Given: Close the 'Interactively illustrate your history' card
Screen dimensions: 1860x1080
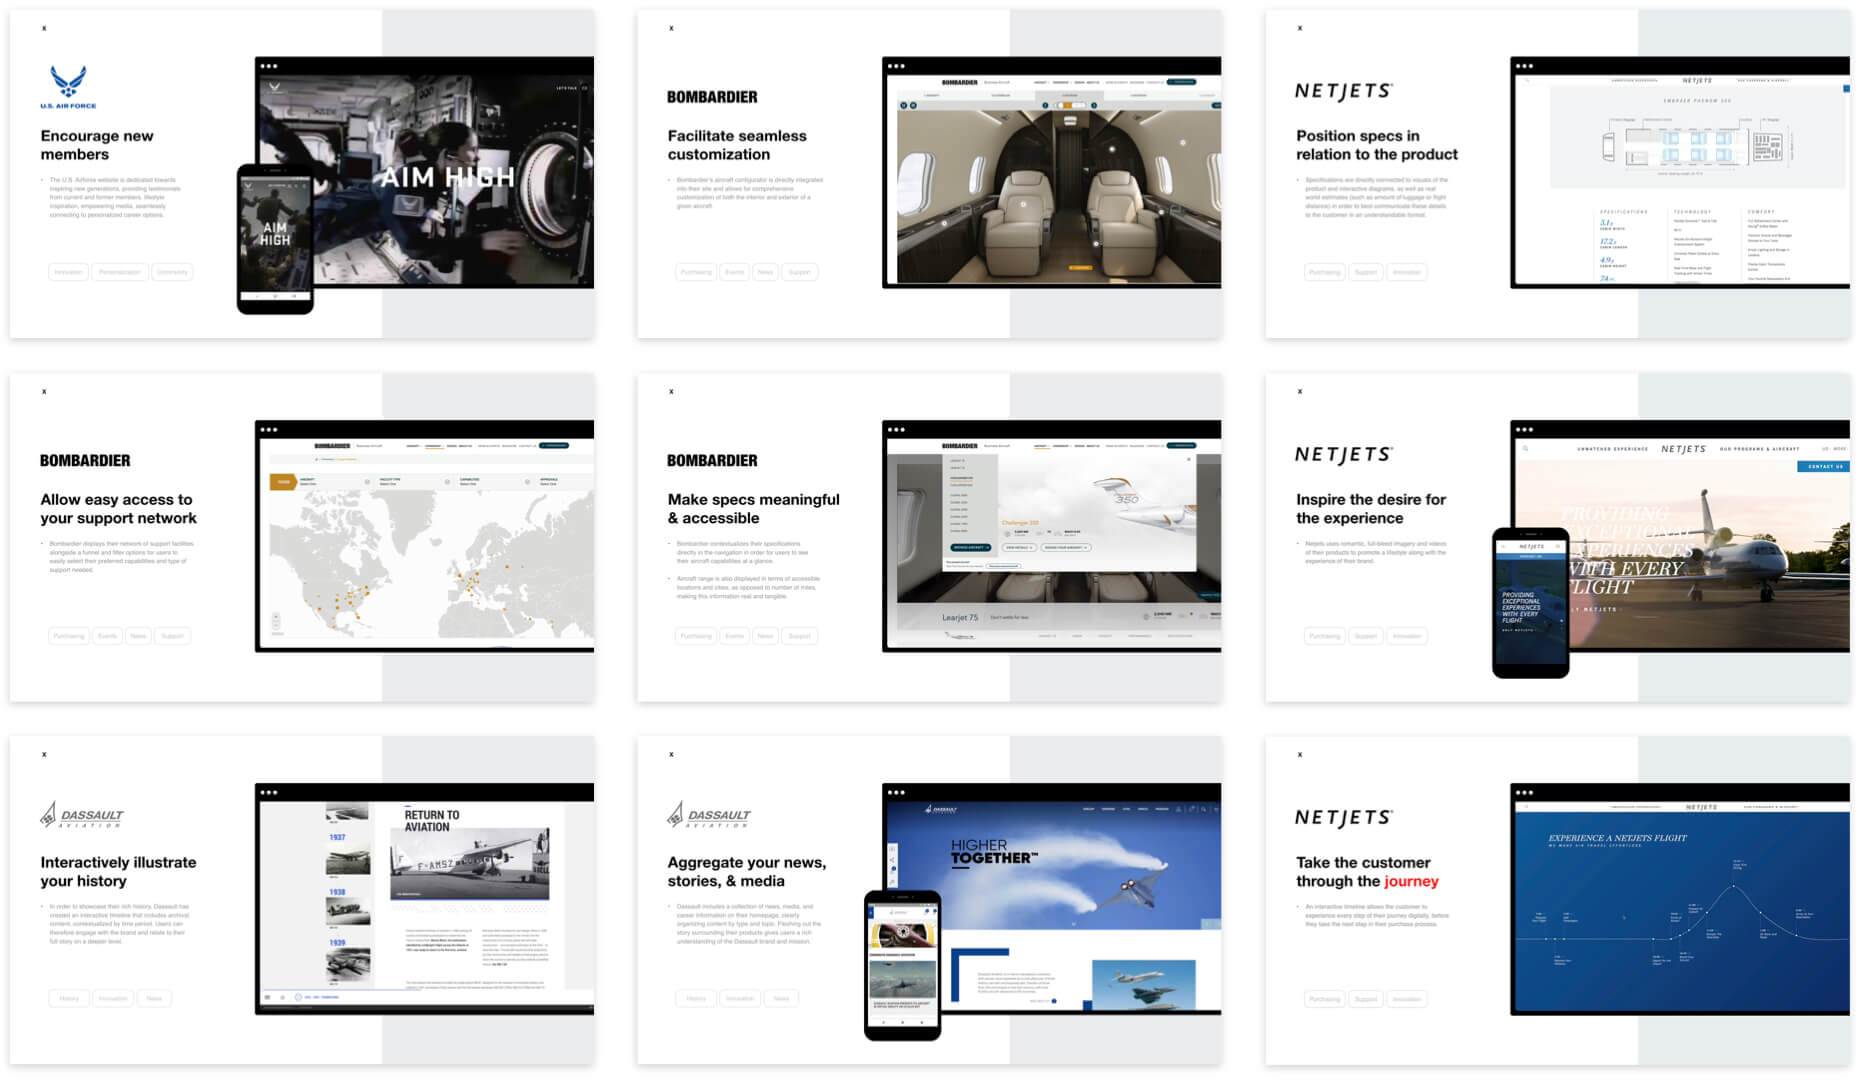Looking at the screenshot, I should pyautogui.click(x=44, y=754).
